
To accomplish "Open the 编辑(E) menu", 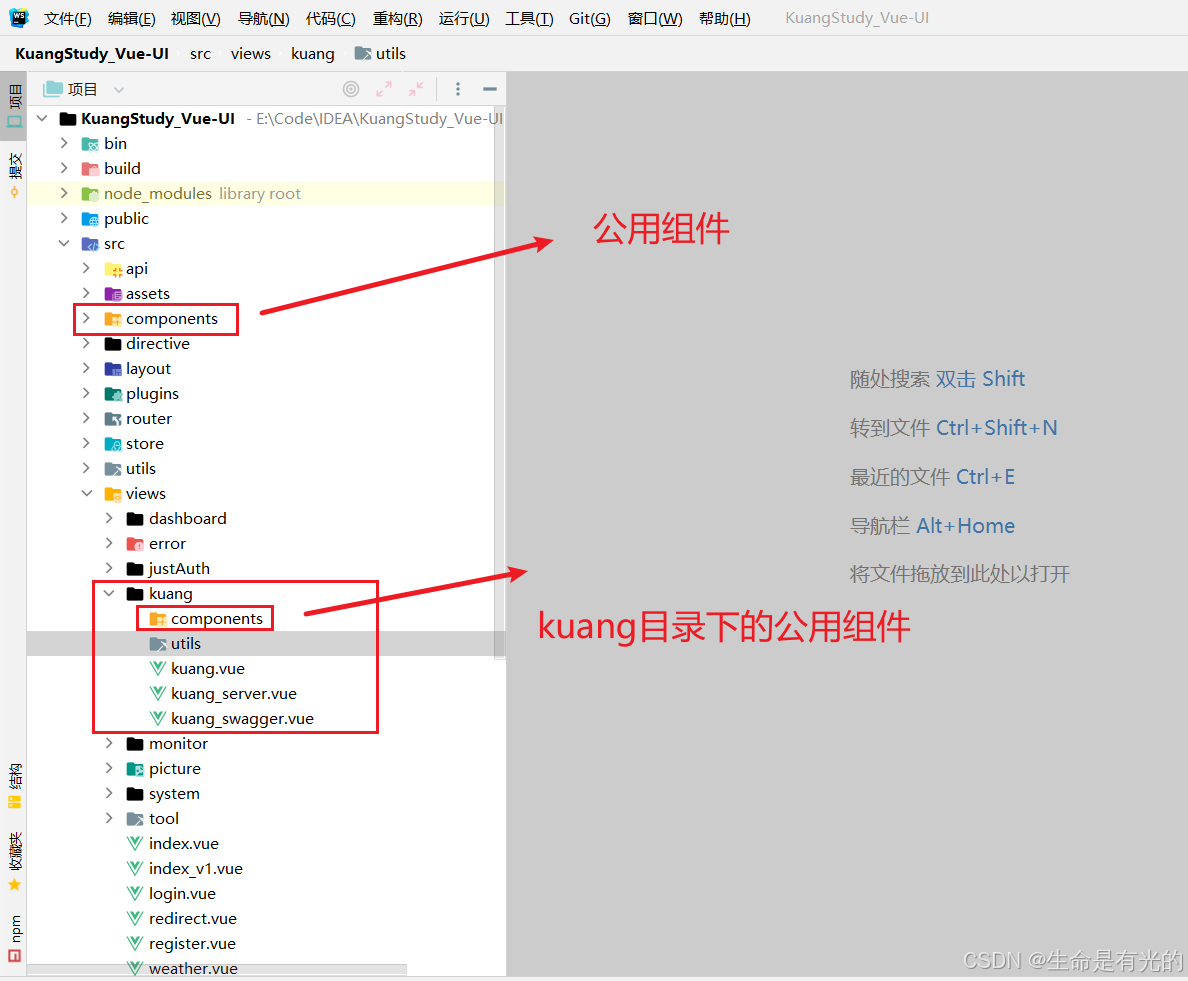I will [132, 18].
